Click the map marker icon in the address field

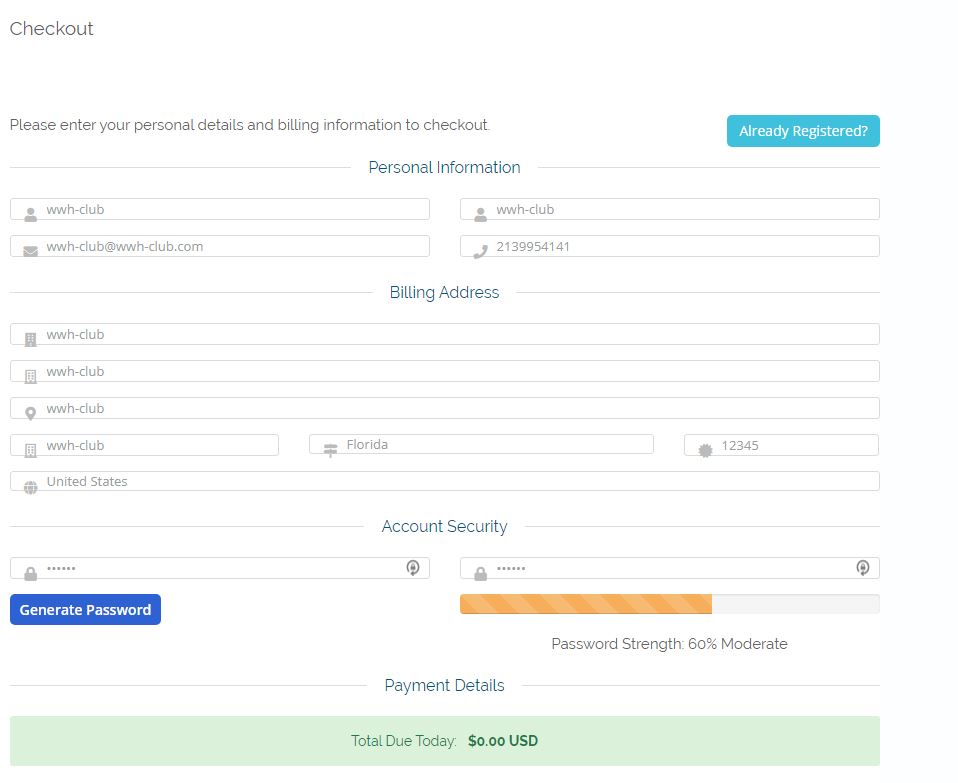pos(30,414)
